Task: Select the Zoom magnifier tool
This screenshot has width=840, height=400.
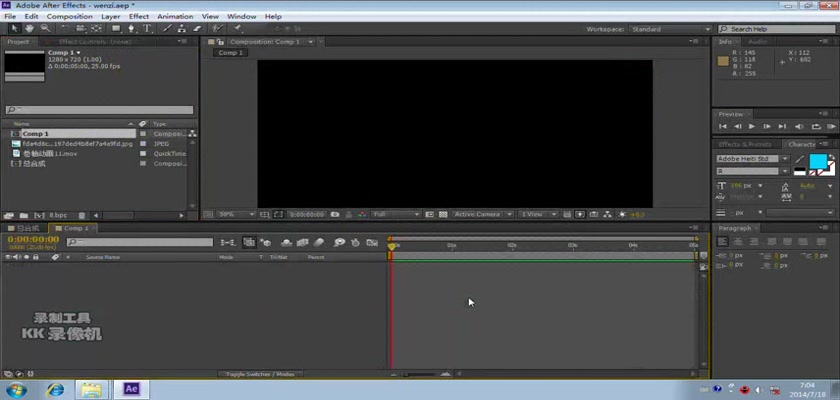Action: pyautogui.click(x=45, y=28)
